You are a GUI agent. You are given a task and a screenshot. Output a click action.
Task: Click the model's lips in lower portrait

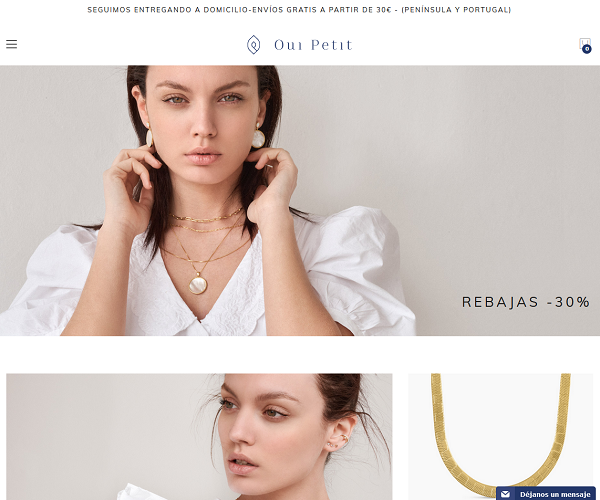[241, 463]
